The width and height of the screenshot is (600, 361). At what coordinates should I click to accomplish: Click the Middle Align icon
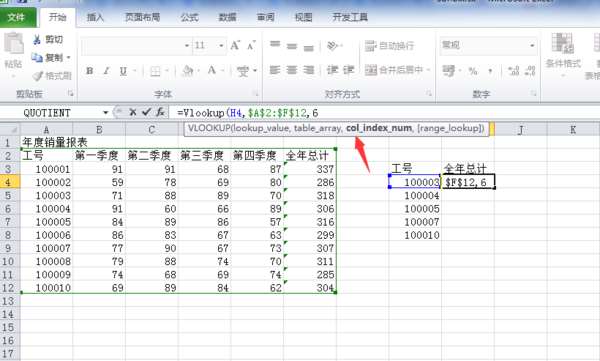coord(292,46)
